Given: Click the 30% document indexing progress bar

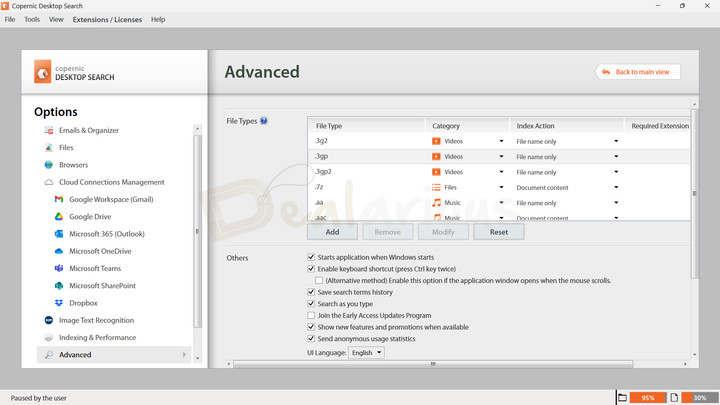Looking at the screenshot, I should pos(700,398).
